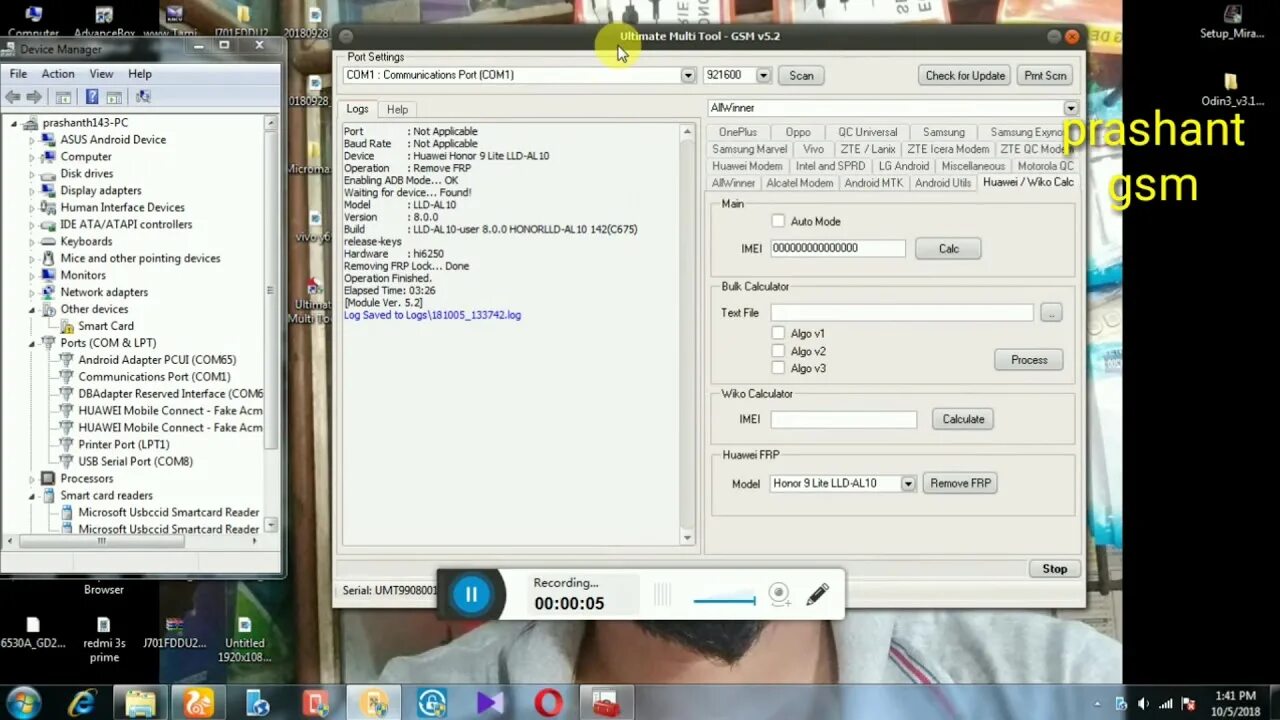1280x720 pixels.
Task: Select the Untitled 1920x108 desktop file
Action: 245,640
